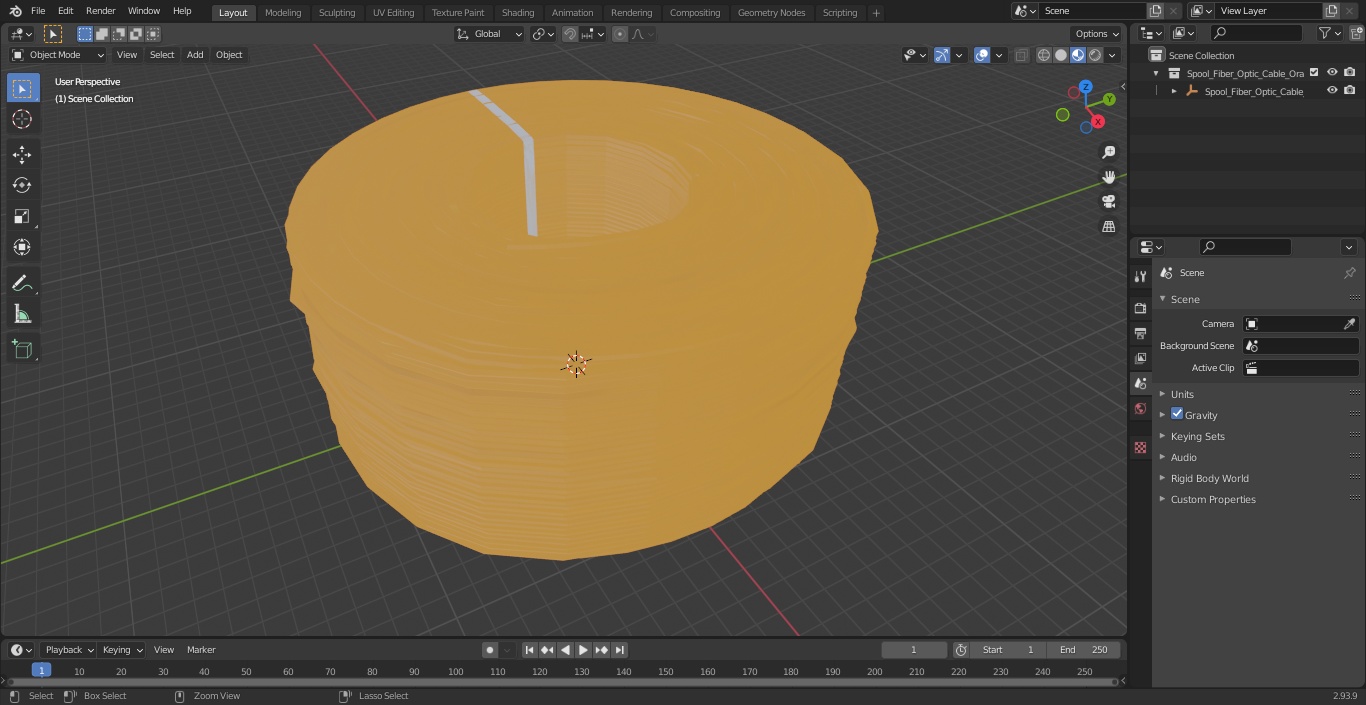Click the End frame field
The image size is (1366, 705).
pos(1084,650)
